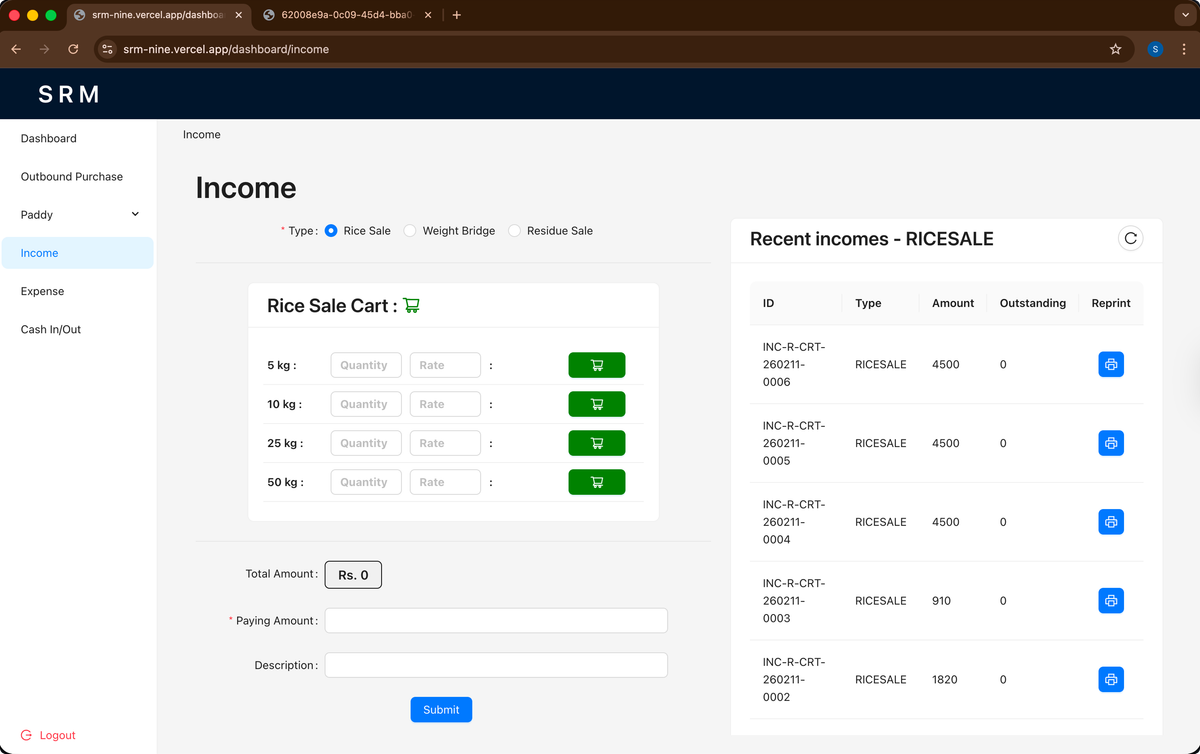Focus the 10 kg Rate field
The image size is (1200, 754).
[445, 404]
